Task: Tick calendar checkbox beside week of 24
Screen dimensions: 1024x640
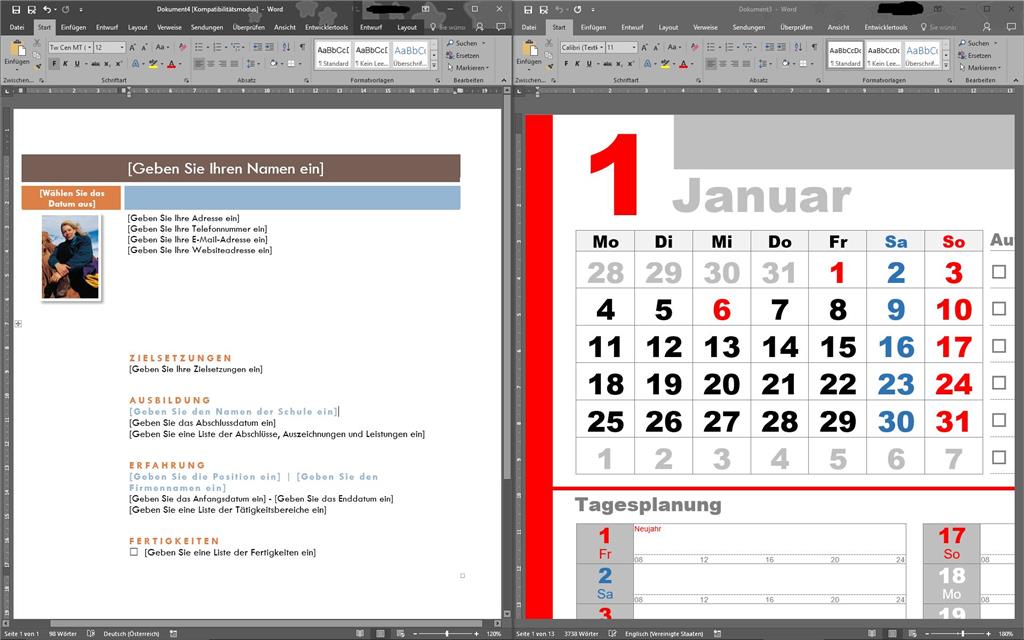Action: [999, 383]
